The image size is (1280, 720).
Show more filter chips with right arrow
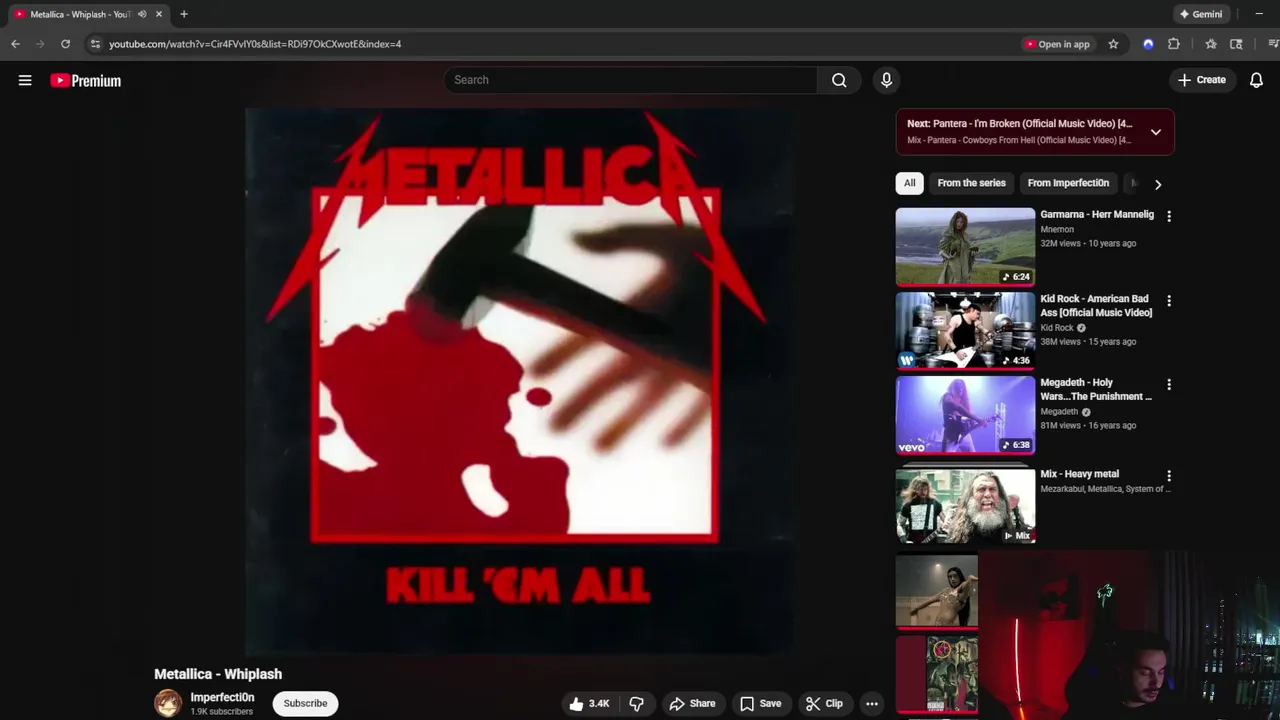1158,184
